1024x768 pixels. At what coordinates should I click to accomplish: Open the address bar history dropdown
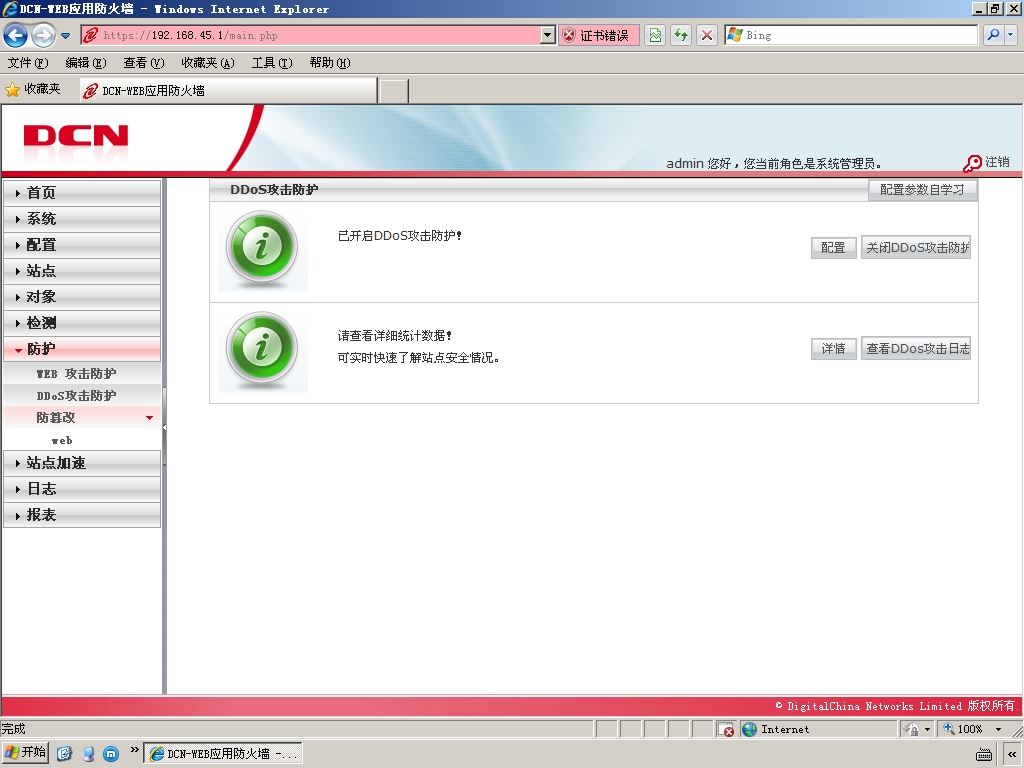pyautogui.click(x=548, y=35)
